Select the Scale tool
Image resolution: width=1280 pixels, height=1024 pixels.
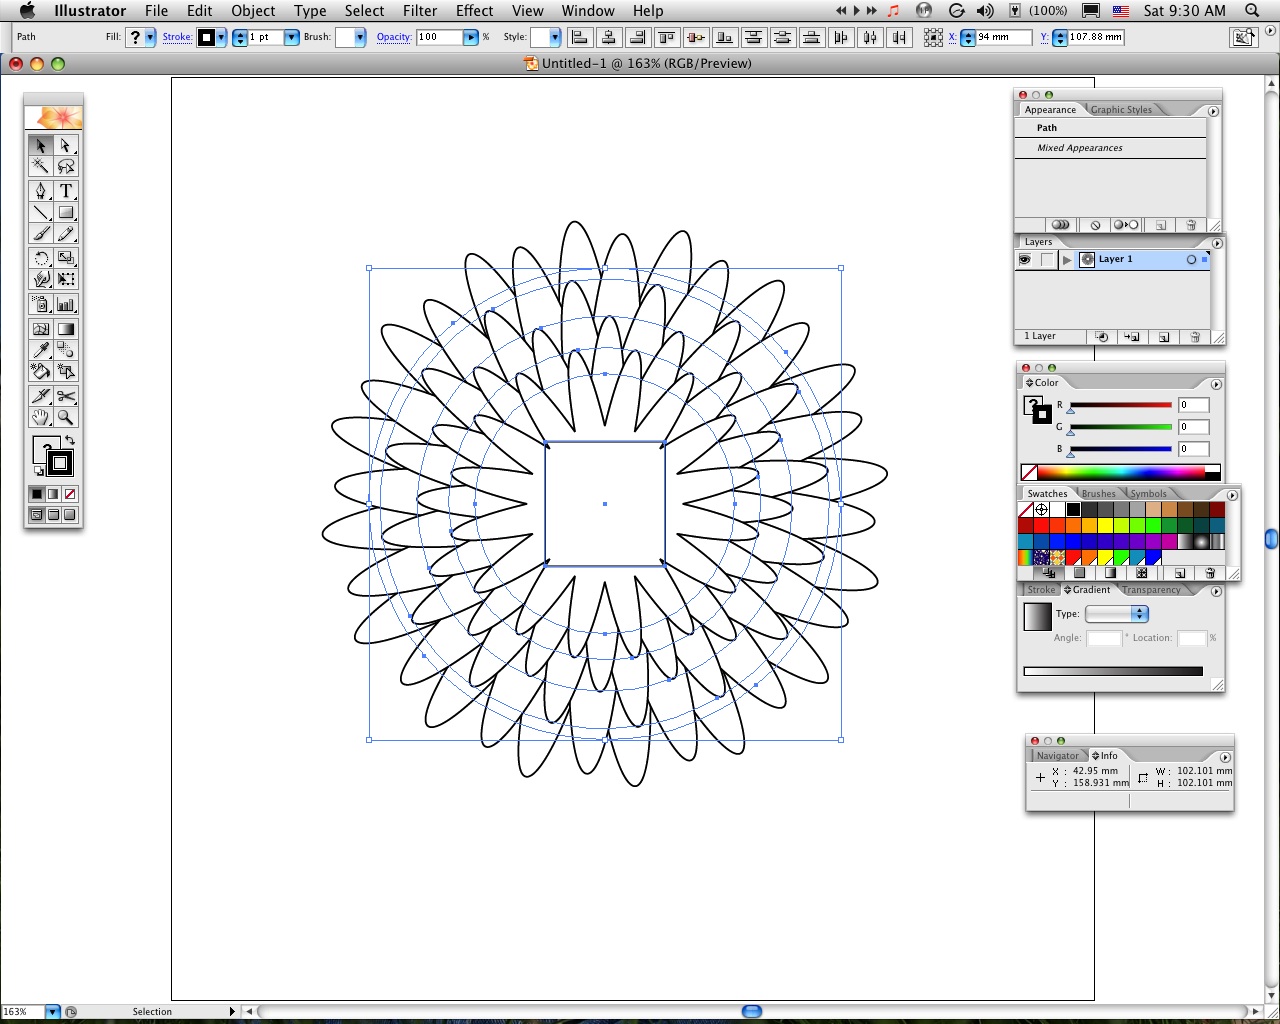[66, 258]
